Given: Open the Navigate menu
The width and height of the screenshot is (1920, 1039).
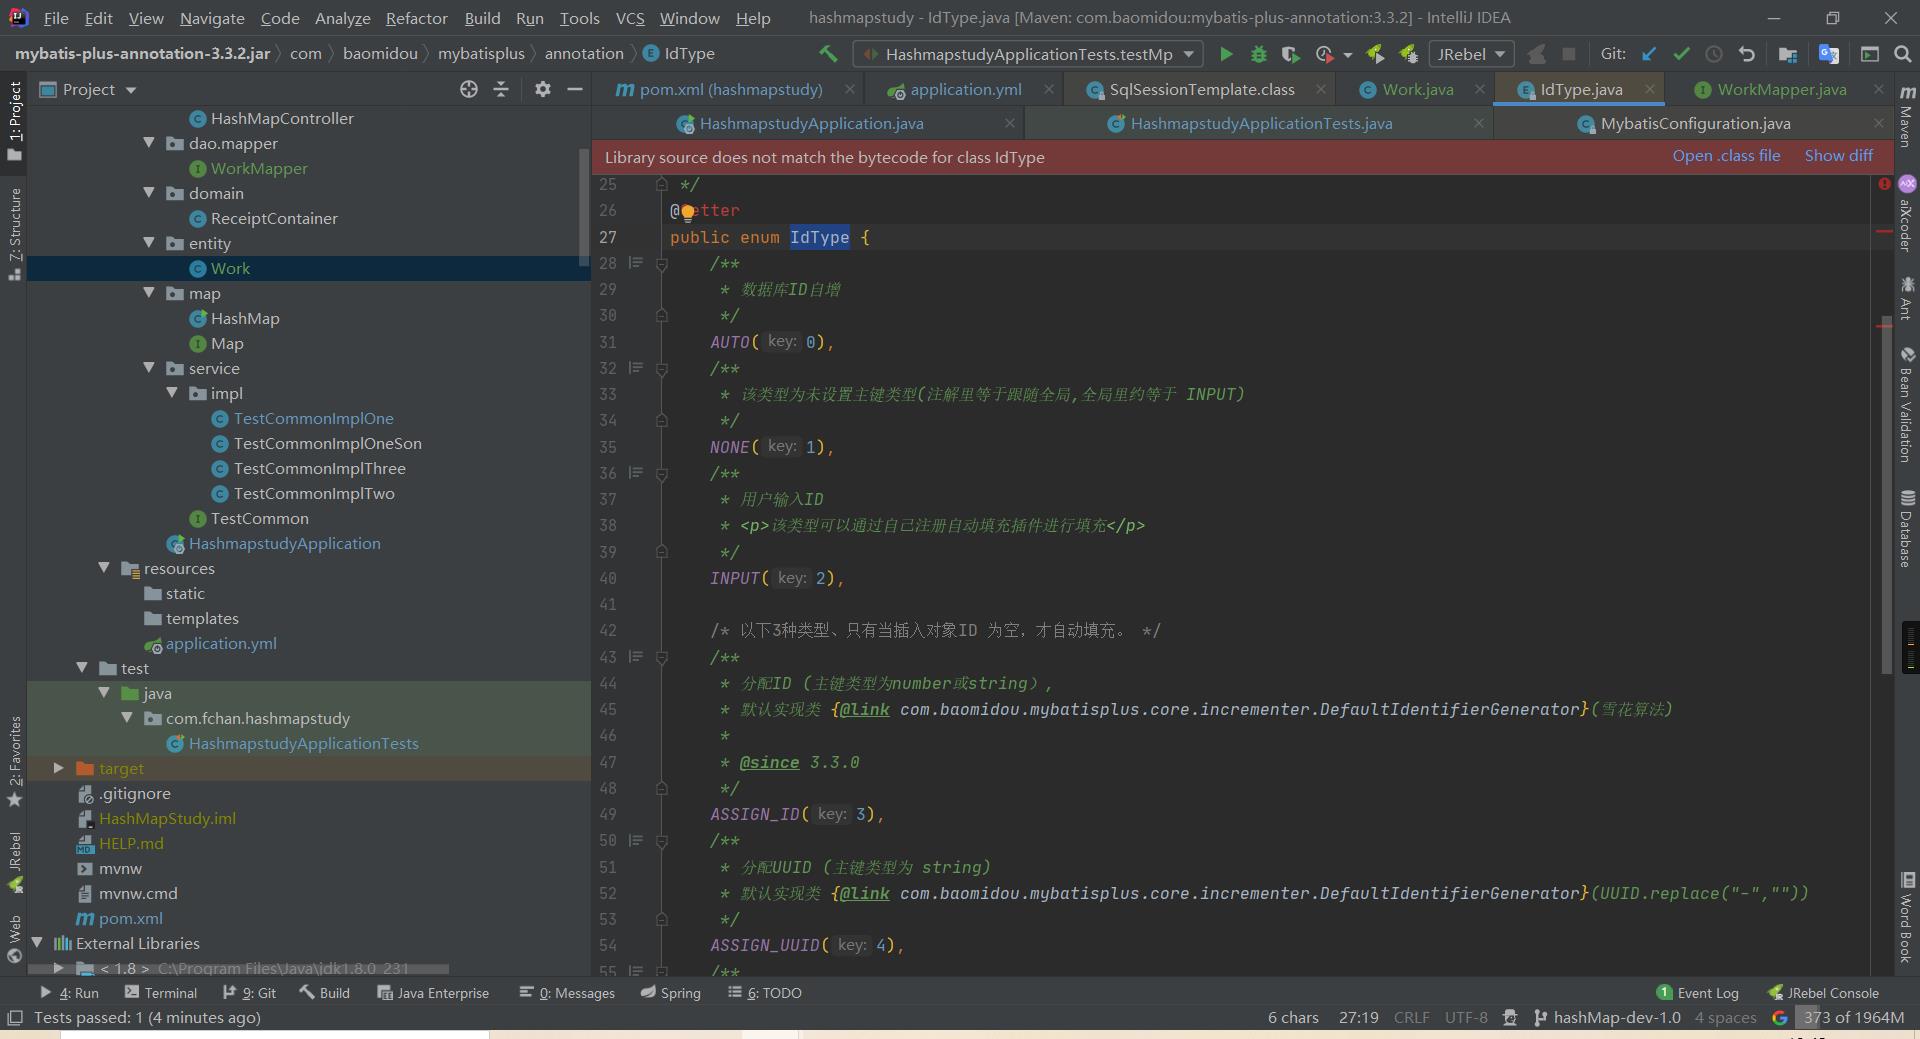Looking at the screenshot, I should 212,18.
